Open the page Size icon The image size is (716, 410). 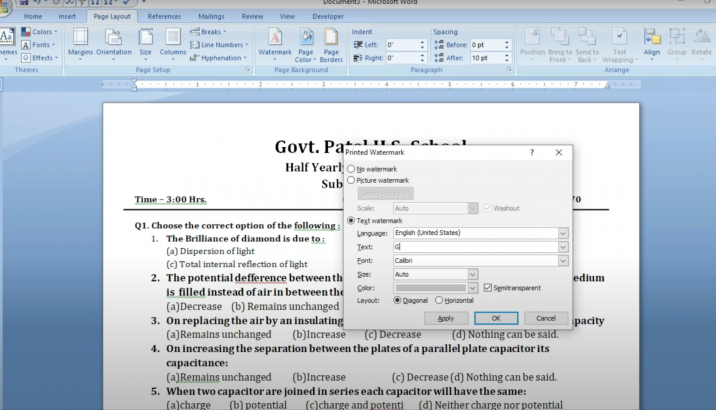145,41
